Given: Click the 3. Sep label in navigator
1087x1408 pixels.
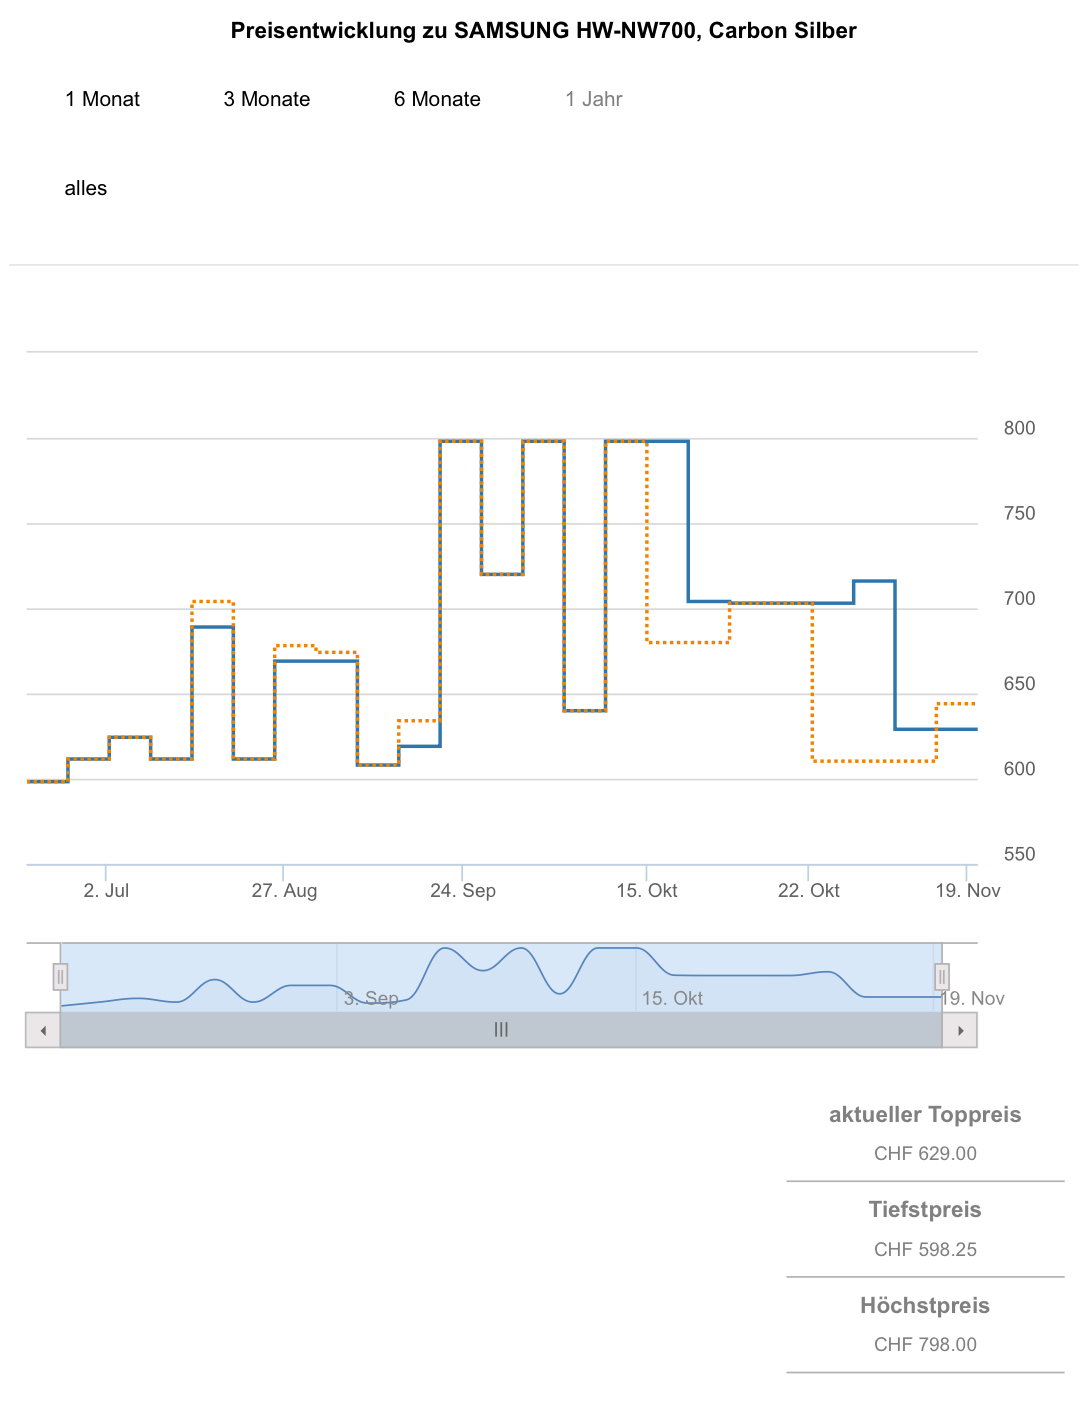Looking at the screenshot, I should [371, 998].
